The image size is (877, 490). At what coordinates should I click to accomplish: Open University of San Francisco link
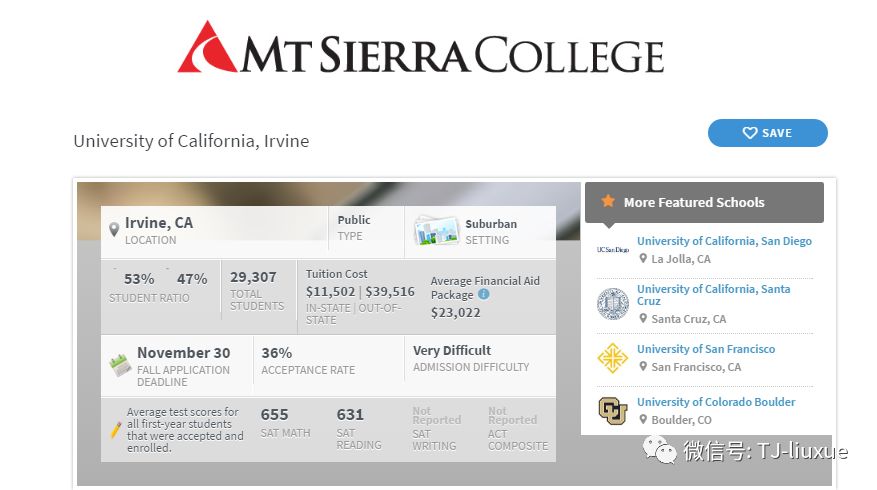point(706,349)
